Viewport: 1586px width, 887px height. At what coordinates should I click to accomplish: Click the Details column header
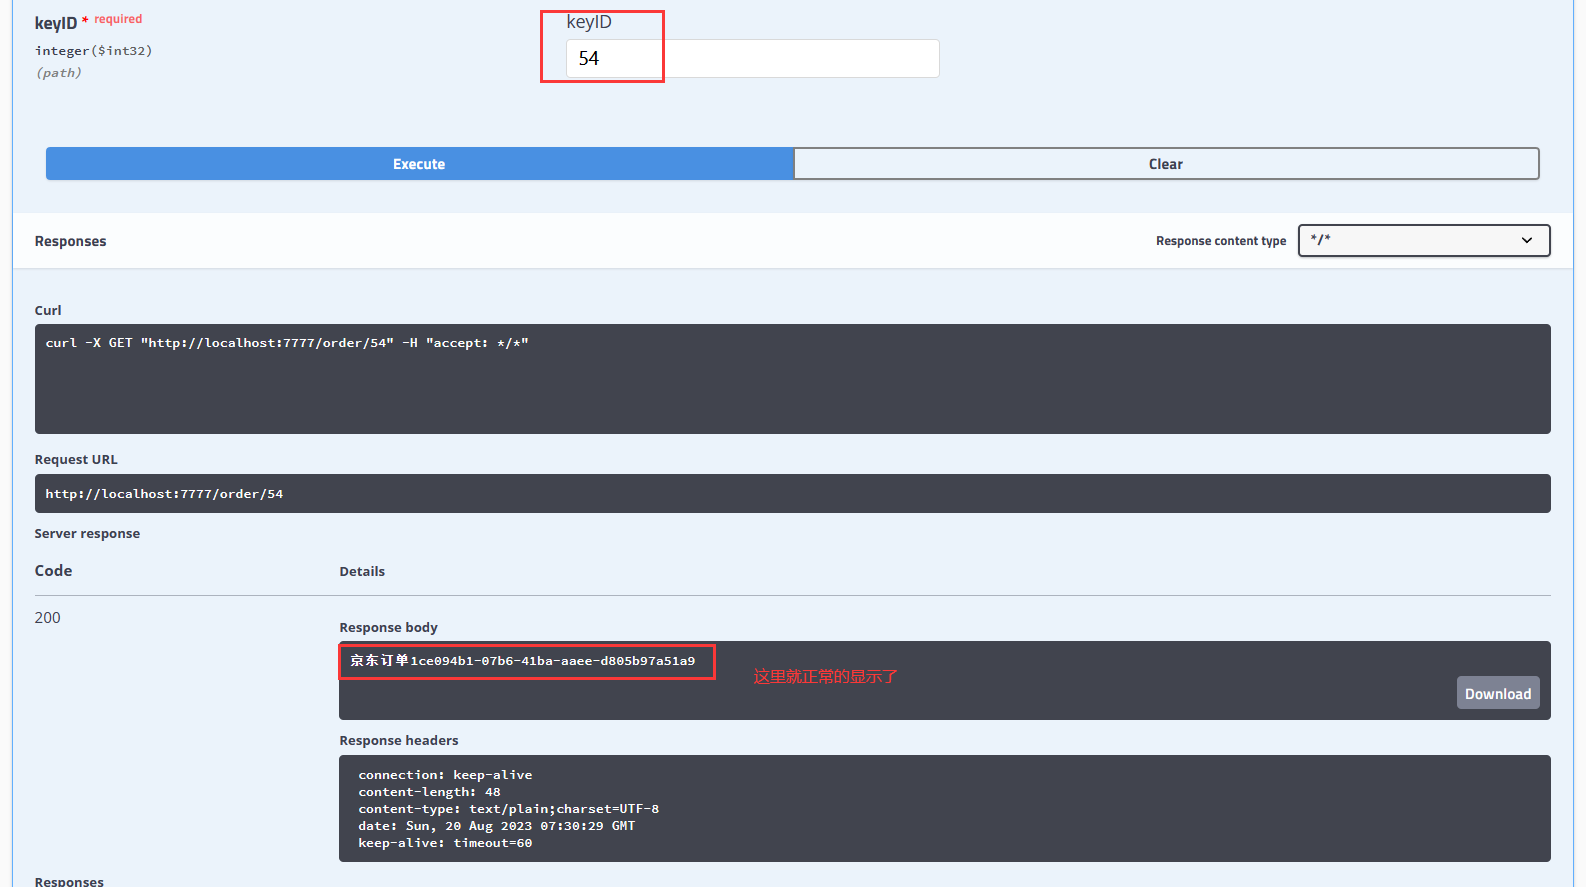pyautogui.click(x=362, y=571)
